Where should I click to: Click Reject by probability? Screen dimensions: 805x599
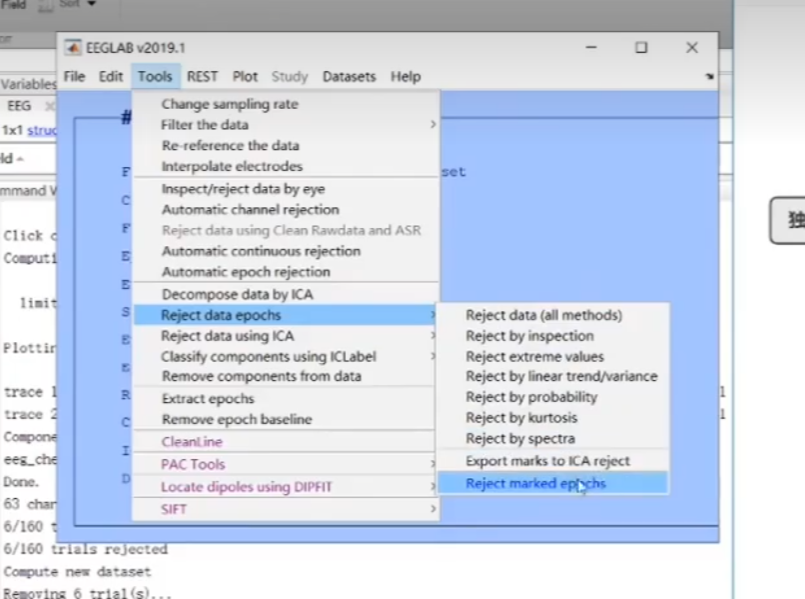tap(531, 397)
